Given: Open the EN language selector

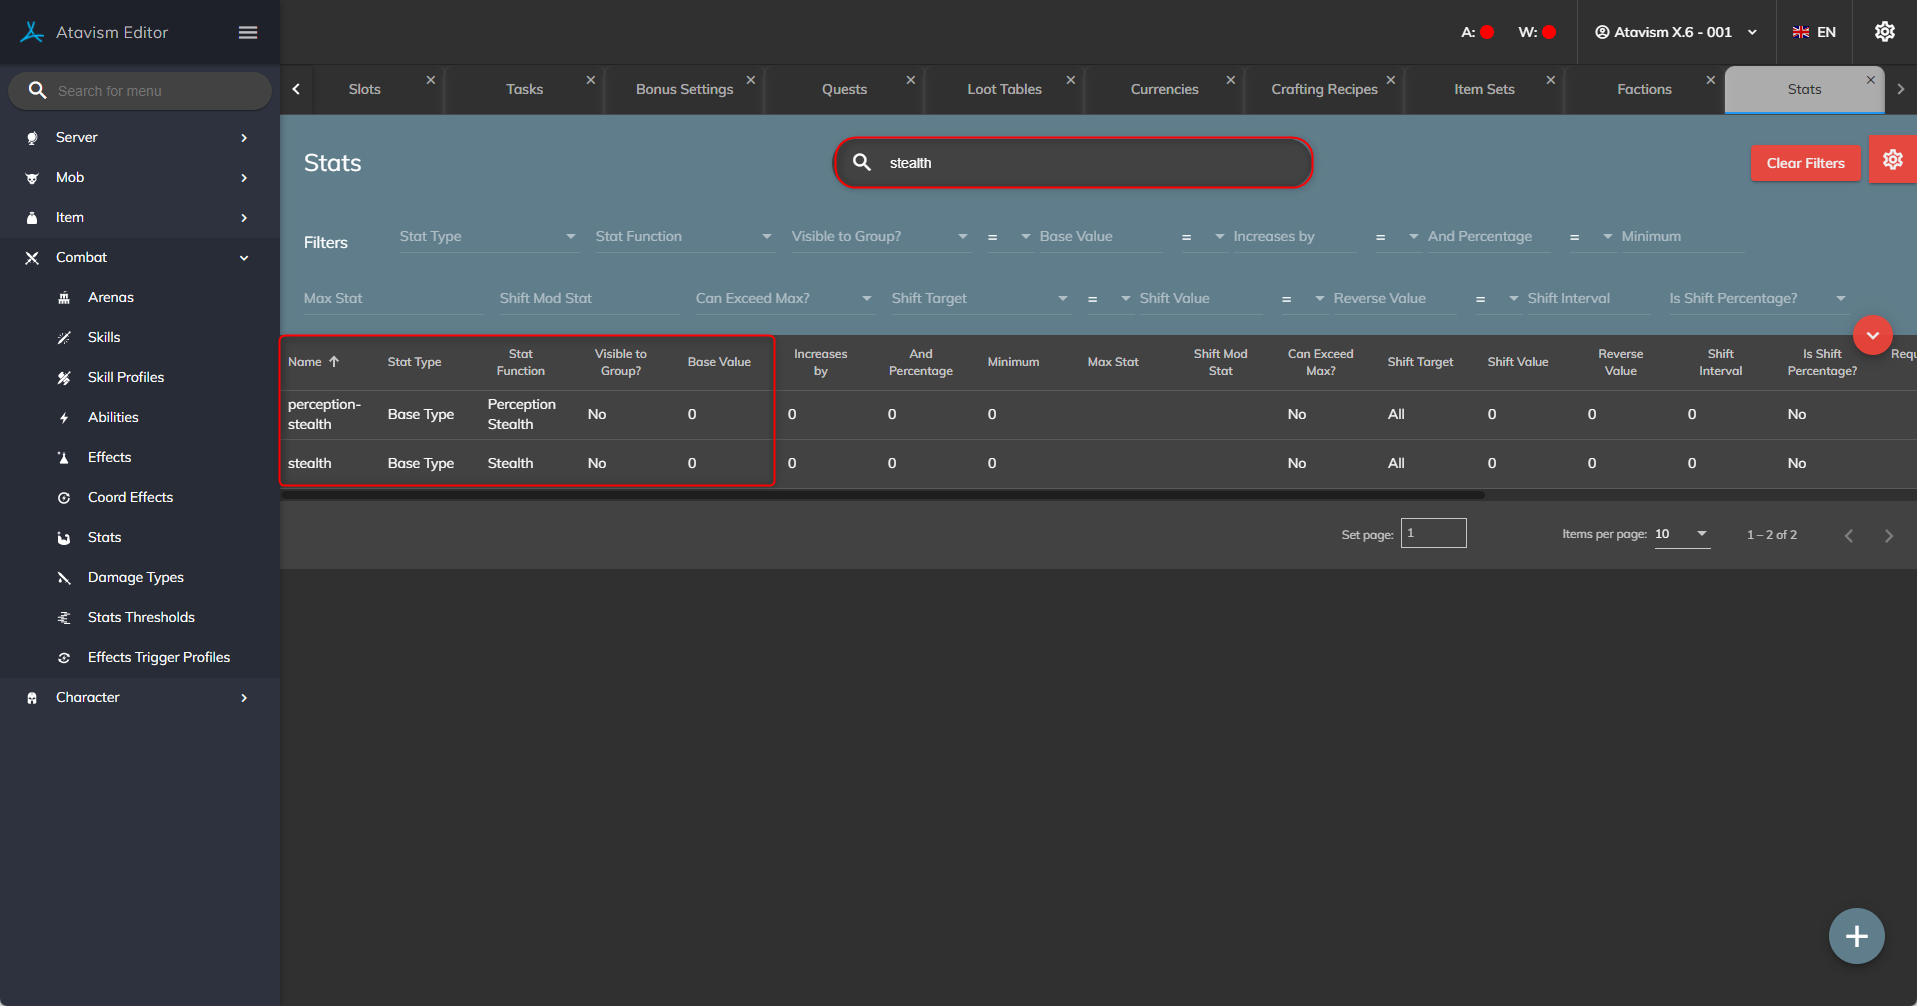Looking at the screenshot, I should tap(1814, 32).
